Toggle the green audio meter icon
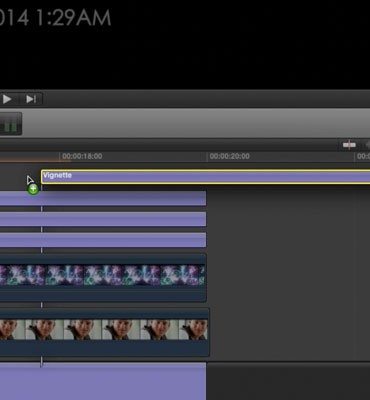 10,124
